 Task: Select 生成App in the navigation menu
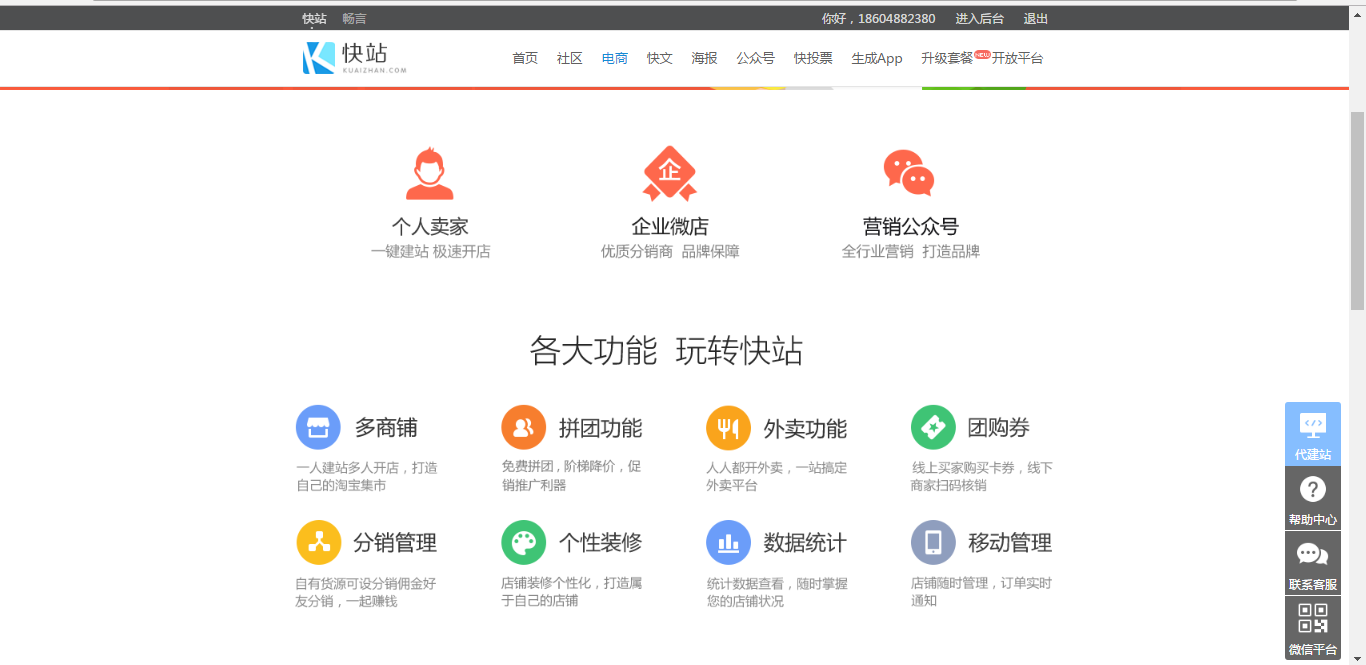point(876,59)
